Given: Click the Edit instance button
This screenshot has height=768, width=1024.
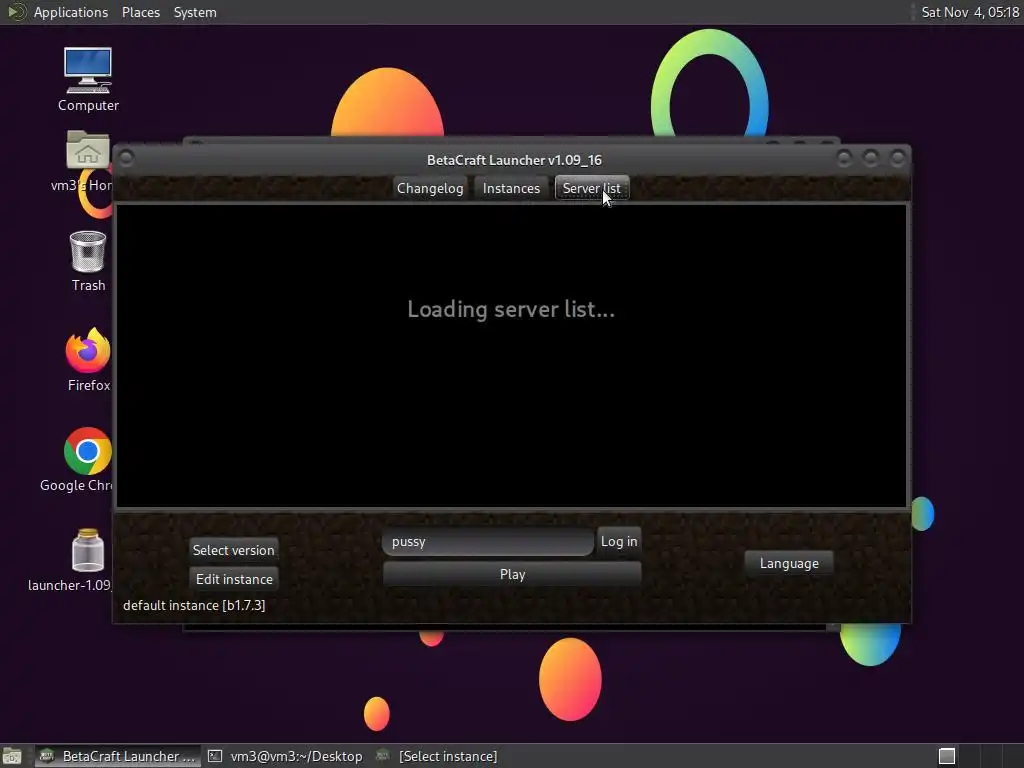Looking at the screenshot, I should 234,579.
